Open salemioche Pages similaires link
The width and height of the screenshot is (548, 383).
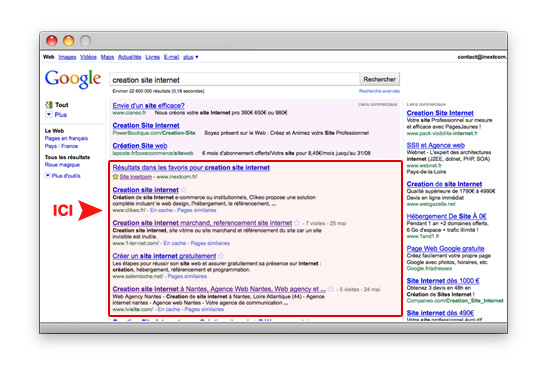[187, 276]
